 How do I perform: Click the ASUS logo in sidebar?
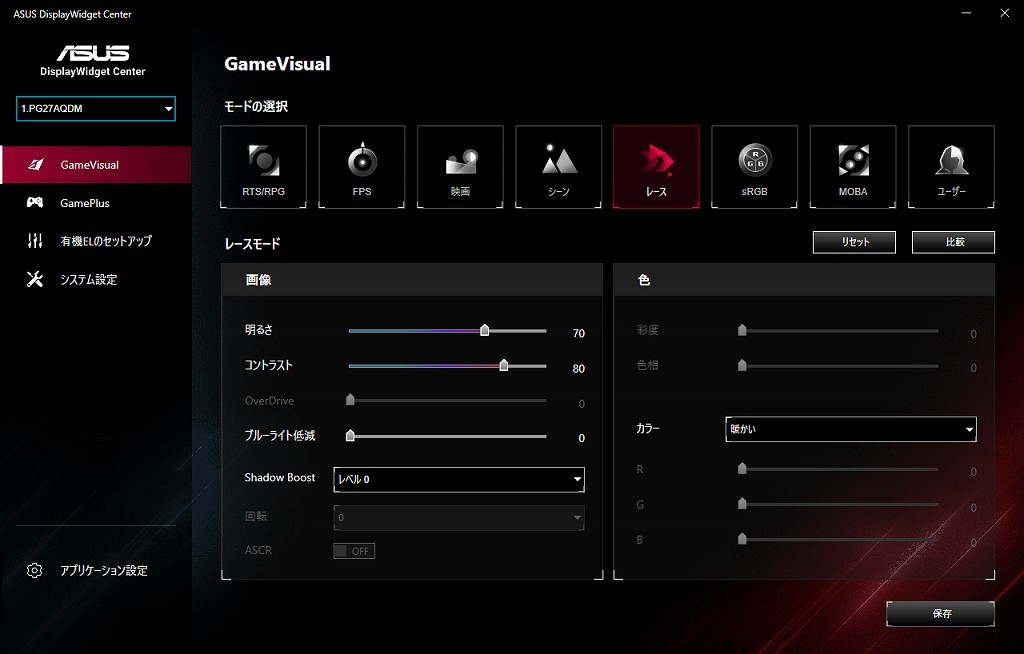click(93, 53)
